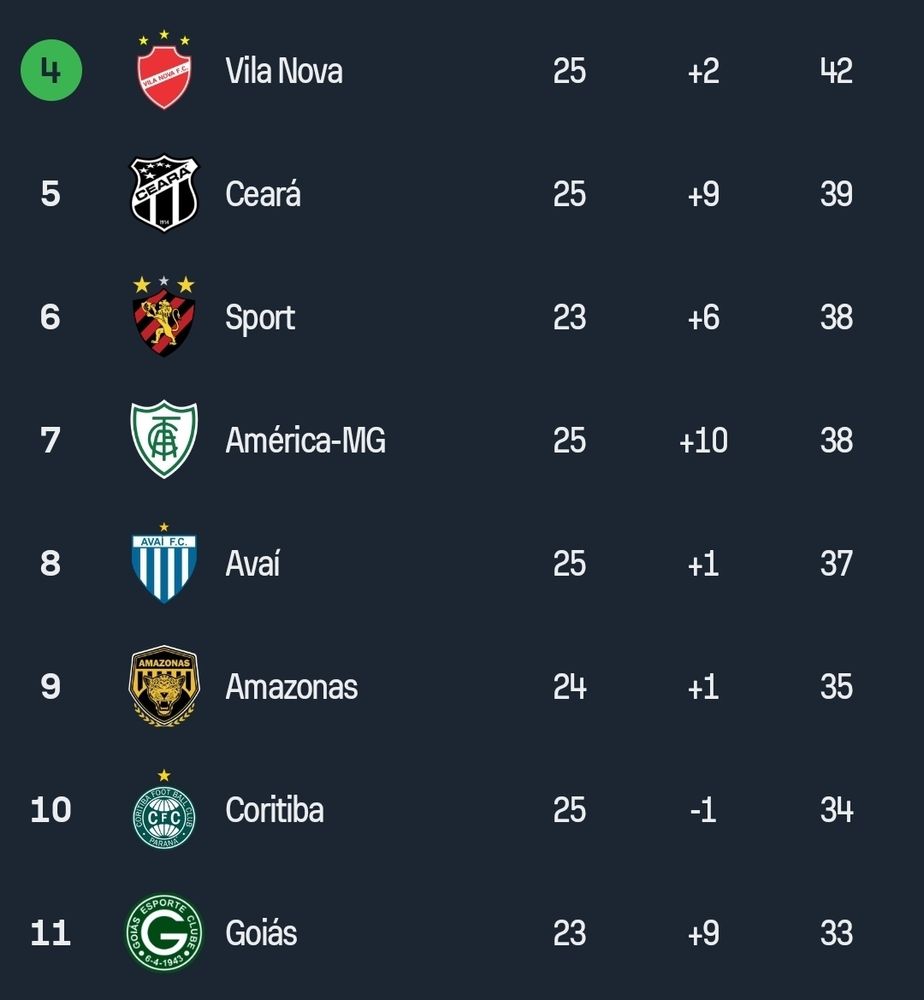The height and width of the screenshot is (1000, 924).
Task: Click the Vila Nova club crest
Action: (x=164, y=70)
